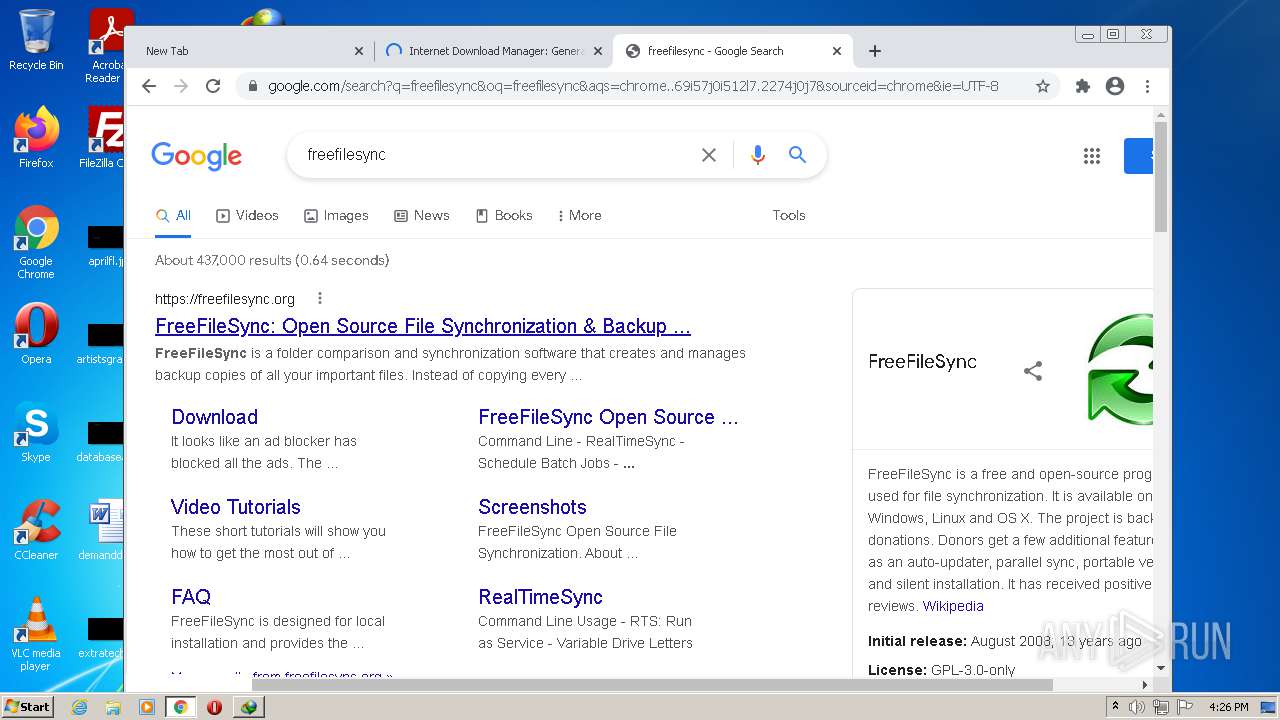Image resolution: width=1280 pixels, height=720 pixels.
Task: Open the Recycle Bin desktop icon
Action: pyautogui.click(x=36, y=40)
